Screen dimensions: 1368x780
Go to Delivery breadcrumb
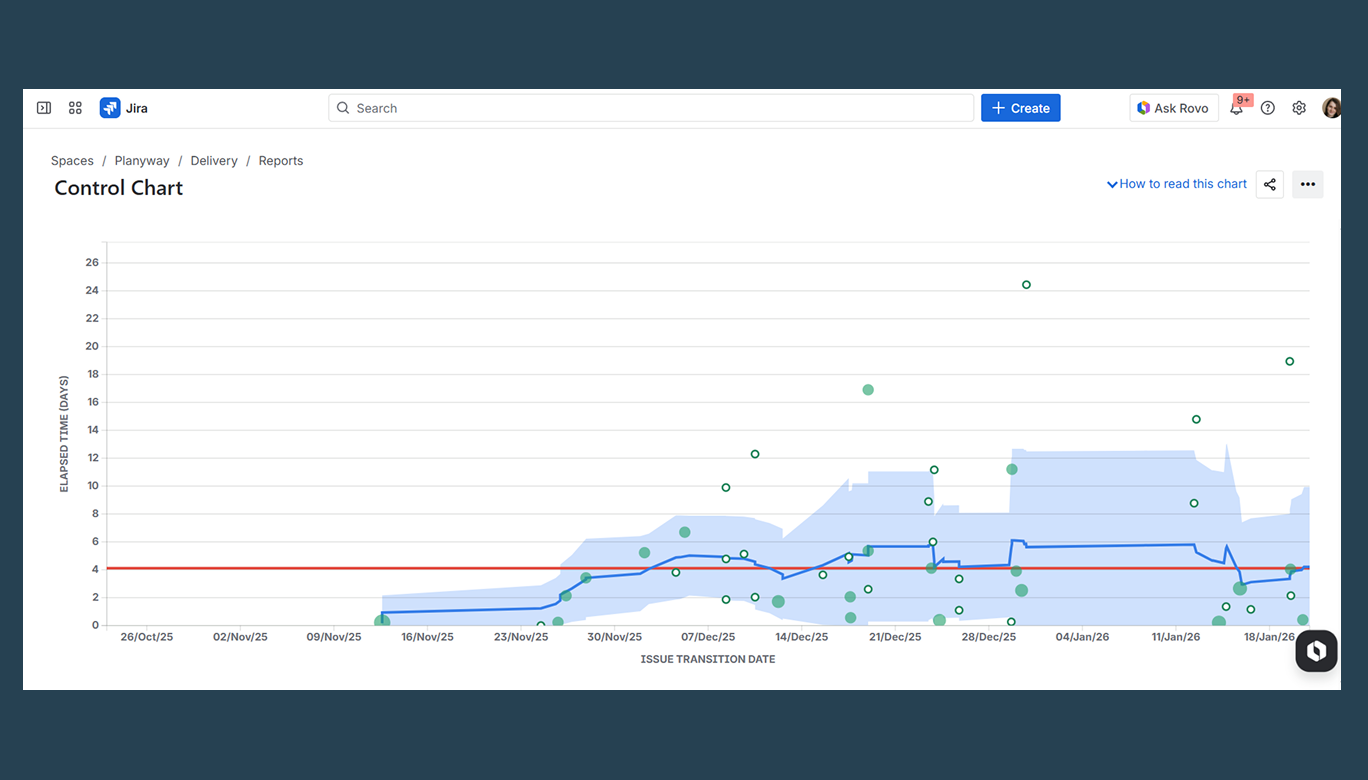click(x=214, y=161)
